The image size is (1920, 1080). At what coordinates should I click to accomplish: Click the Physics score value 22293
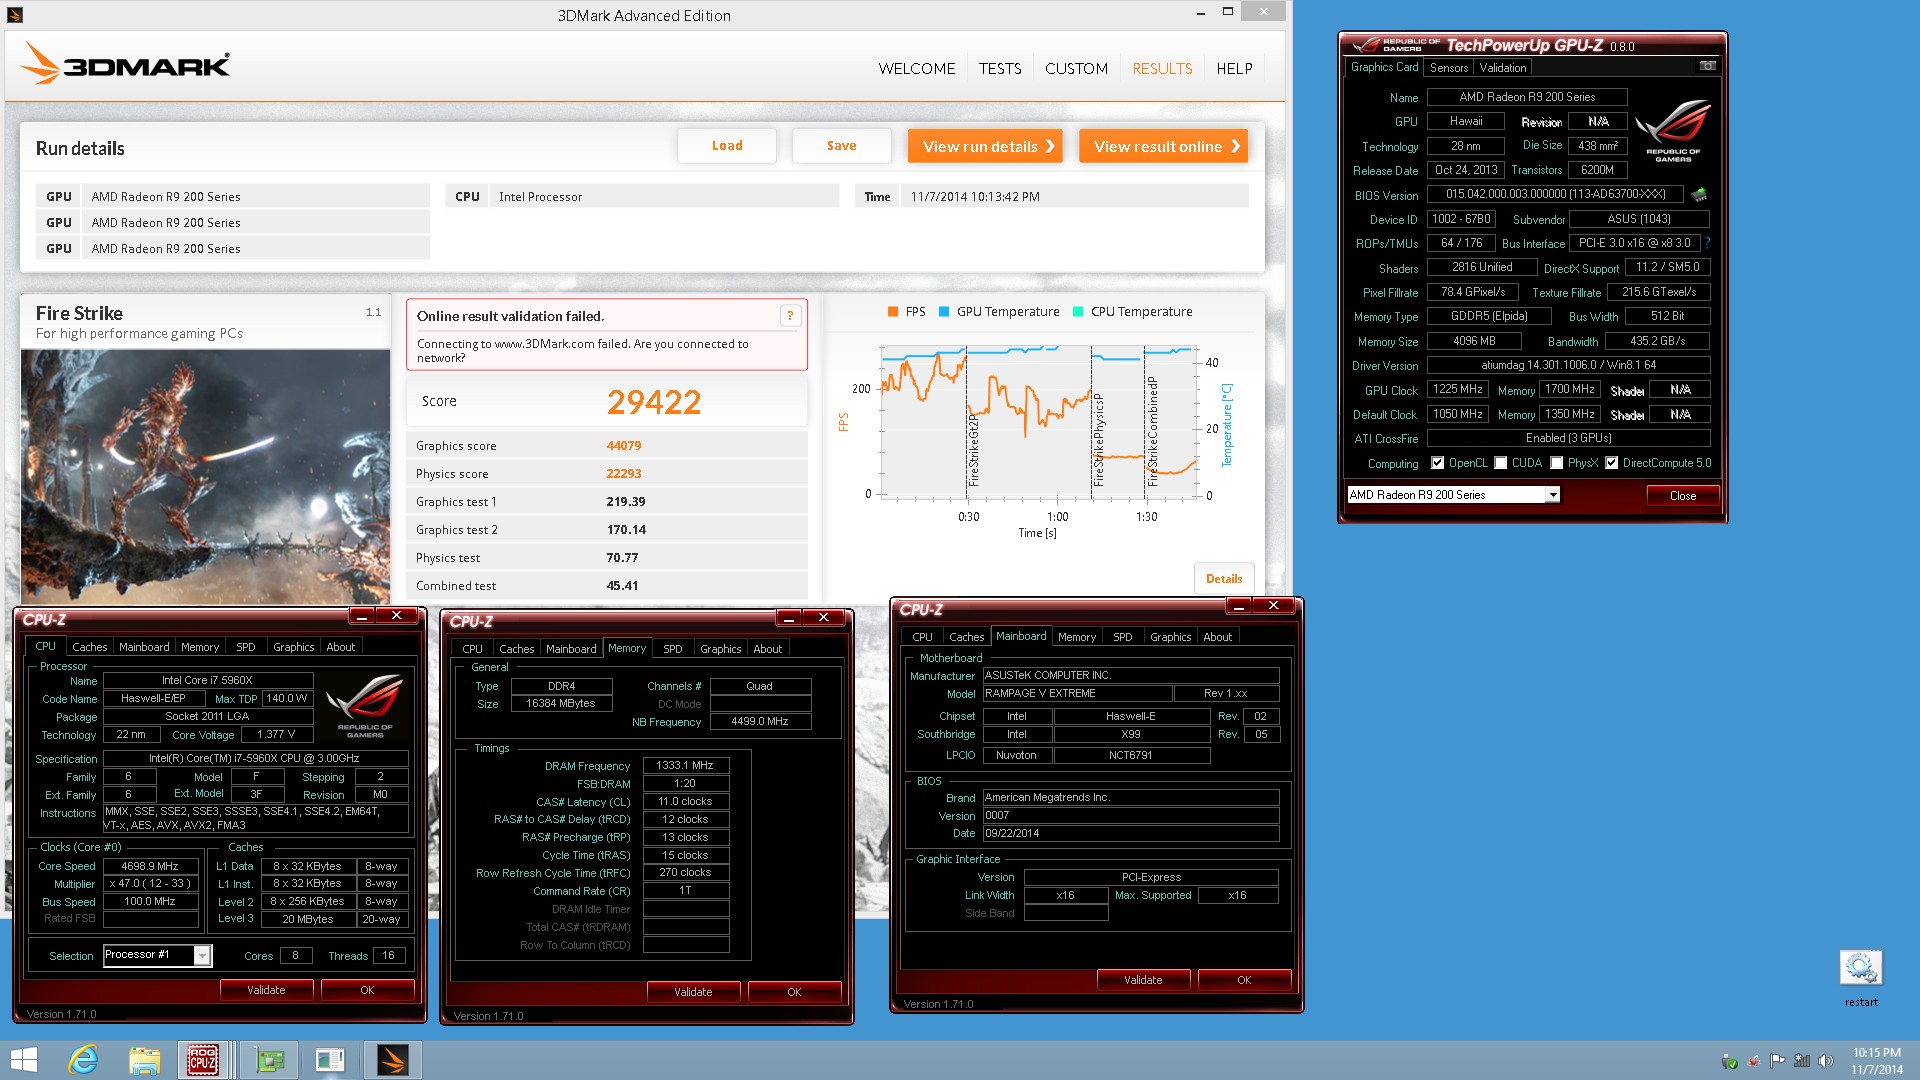624,474
